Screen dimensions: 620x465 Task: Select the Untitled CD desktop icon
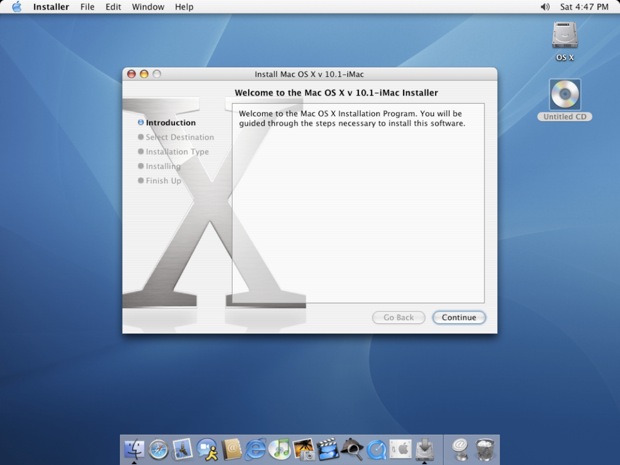tap(565, 95)
